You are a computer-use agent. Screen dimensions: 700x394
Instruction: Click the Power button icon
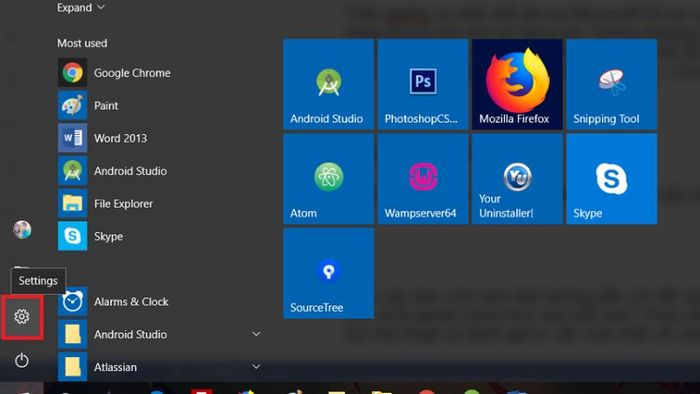tap(21, 360)
